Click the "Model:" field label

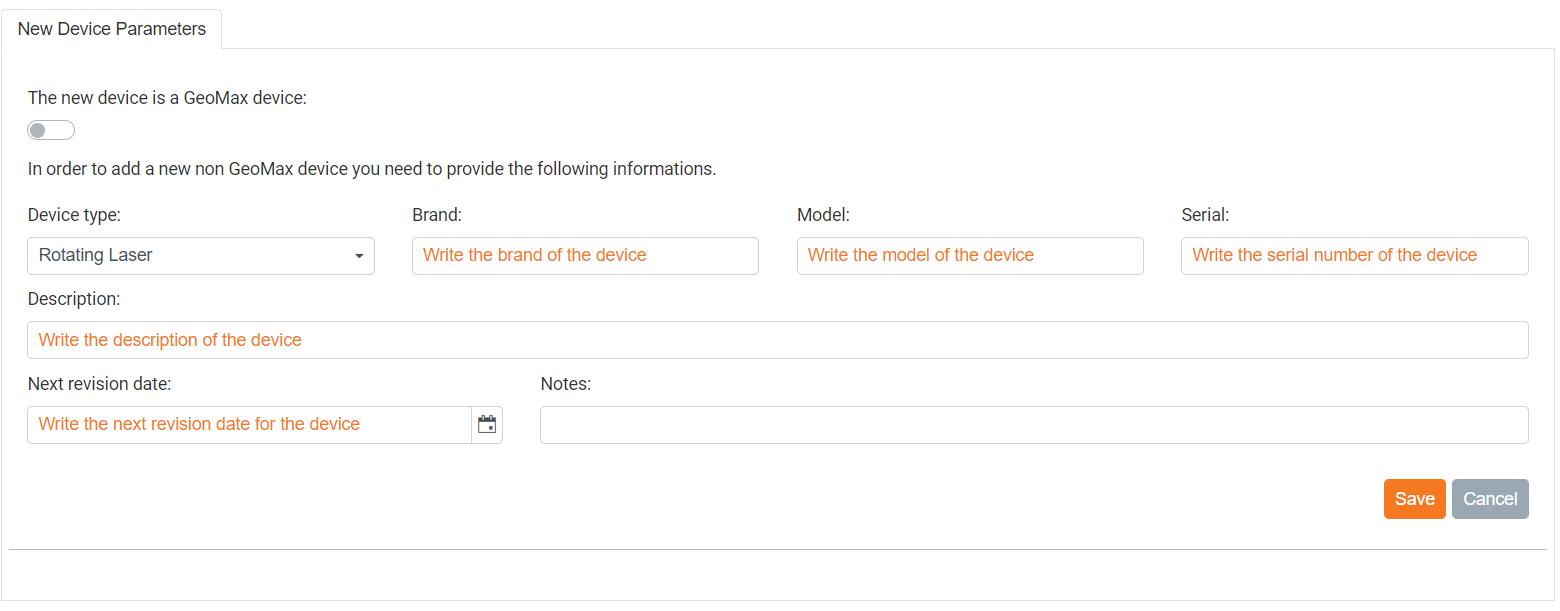[x=822, y=214]
